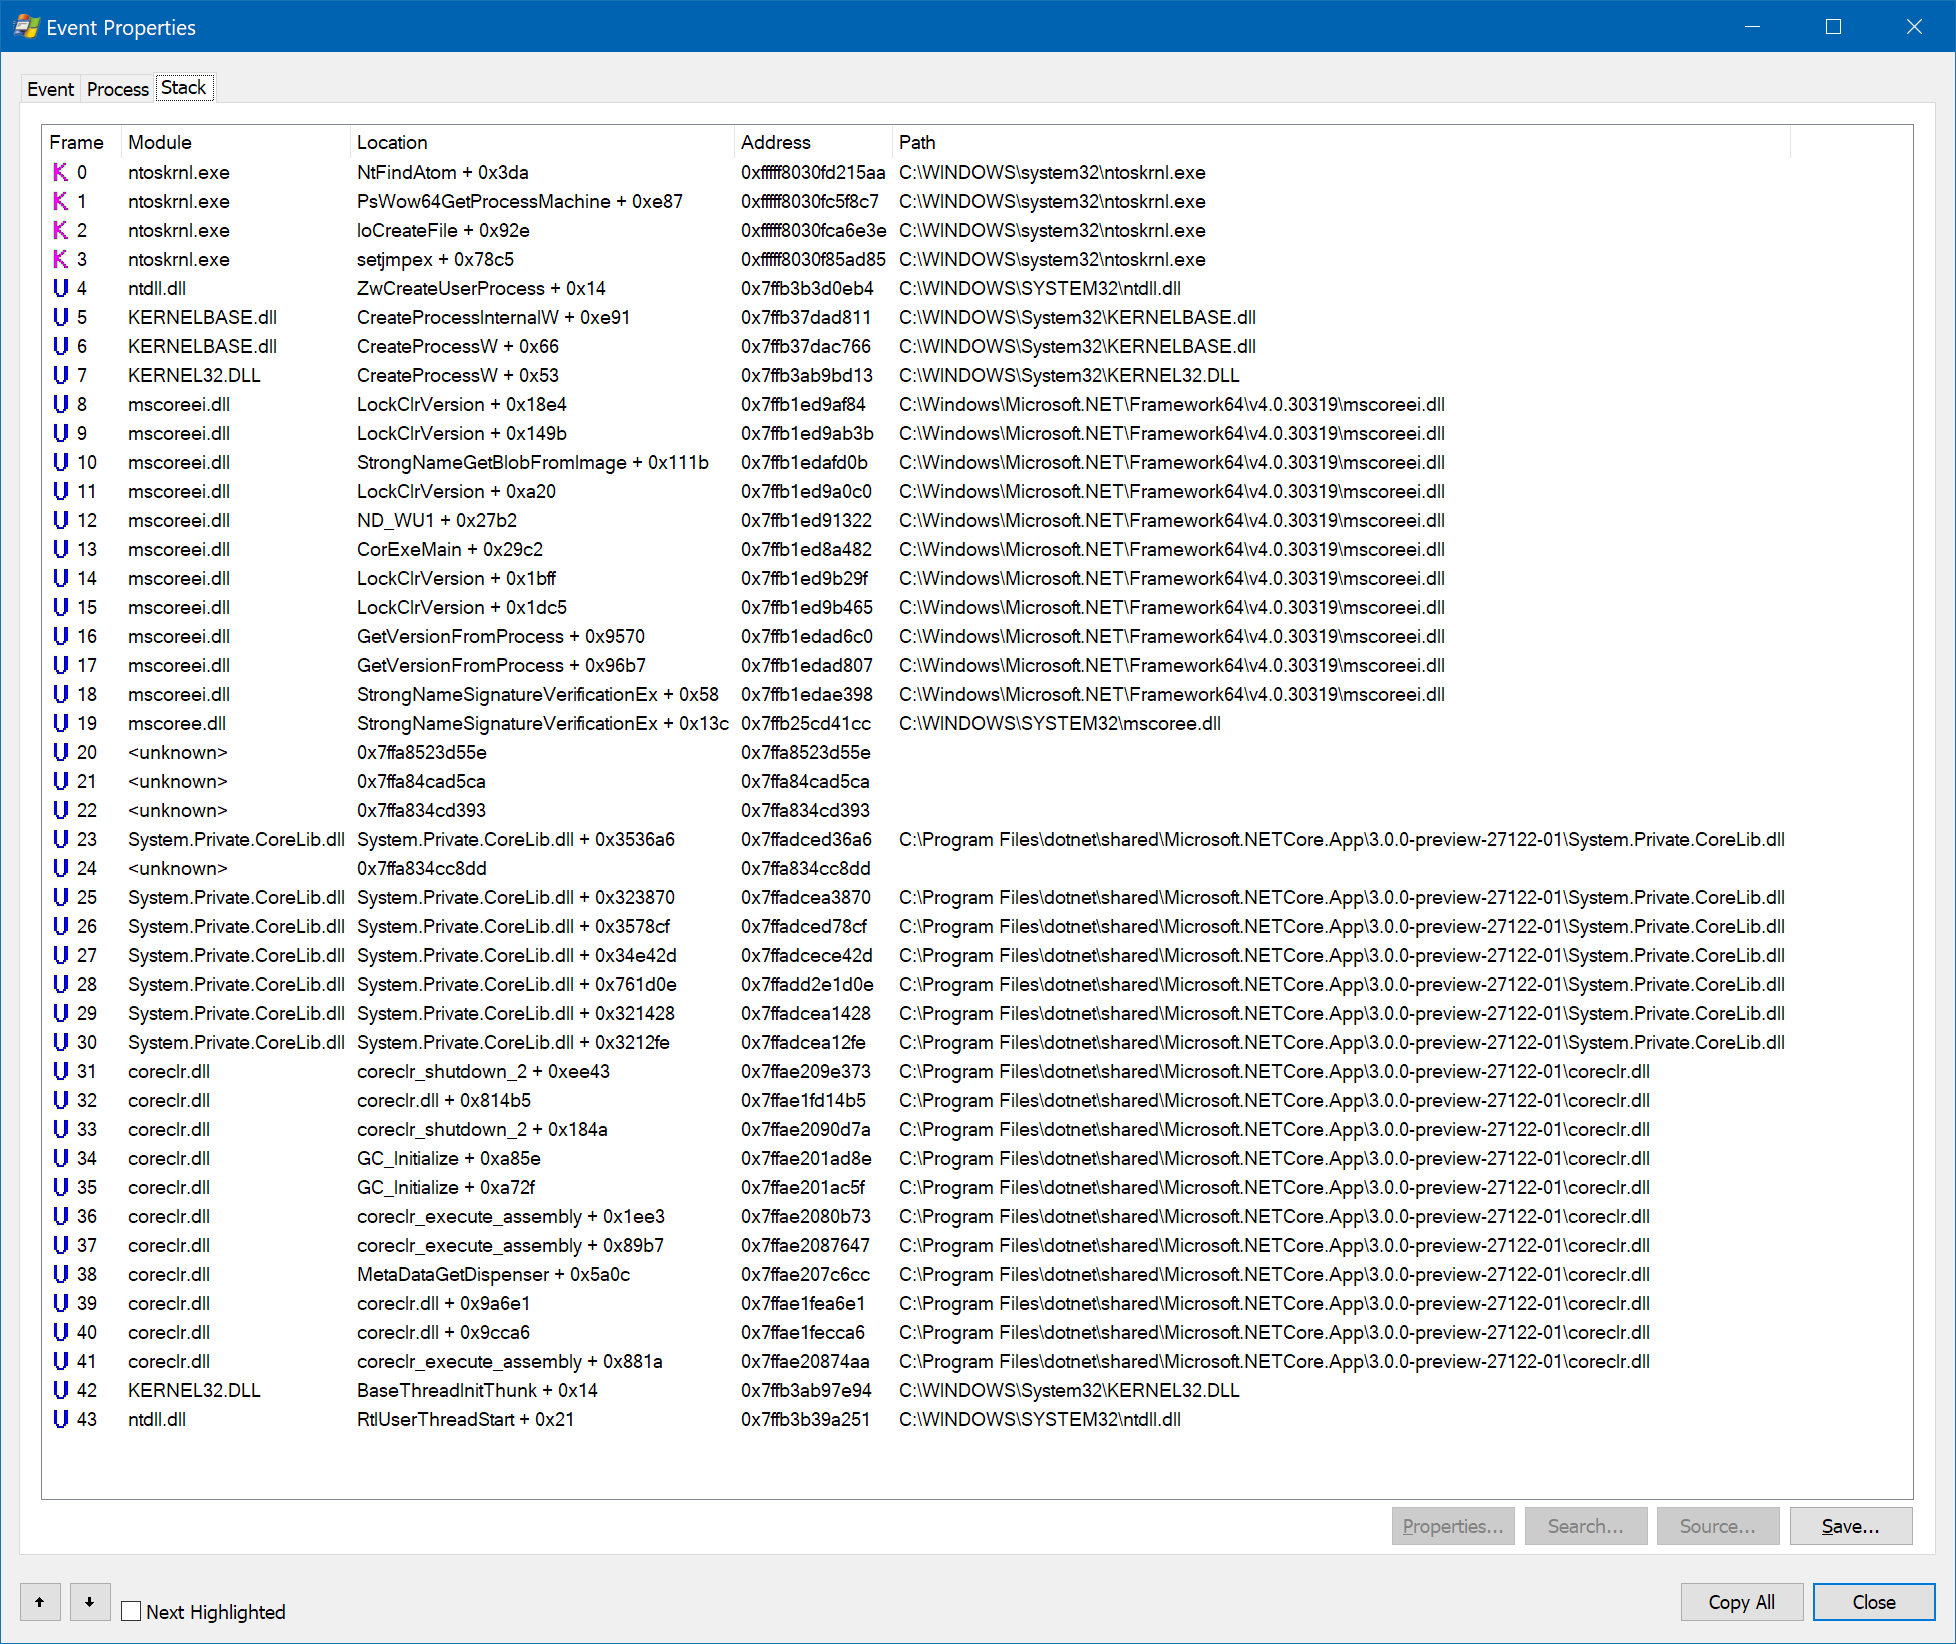1956x1644 pixels.
Task: Click the kernel frame icon beside NtFindAtom
Action: tap(61, 172)
